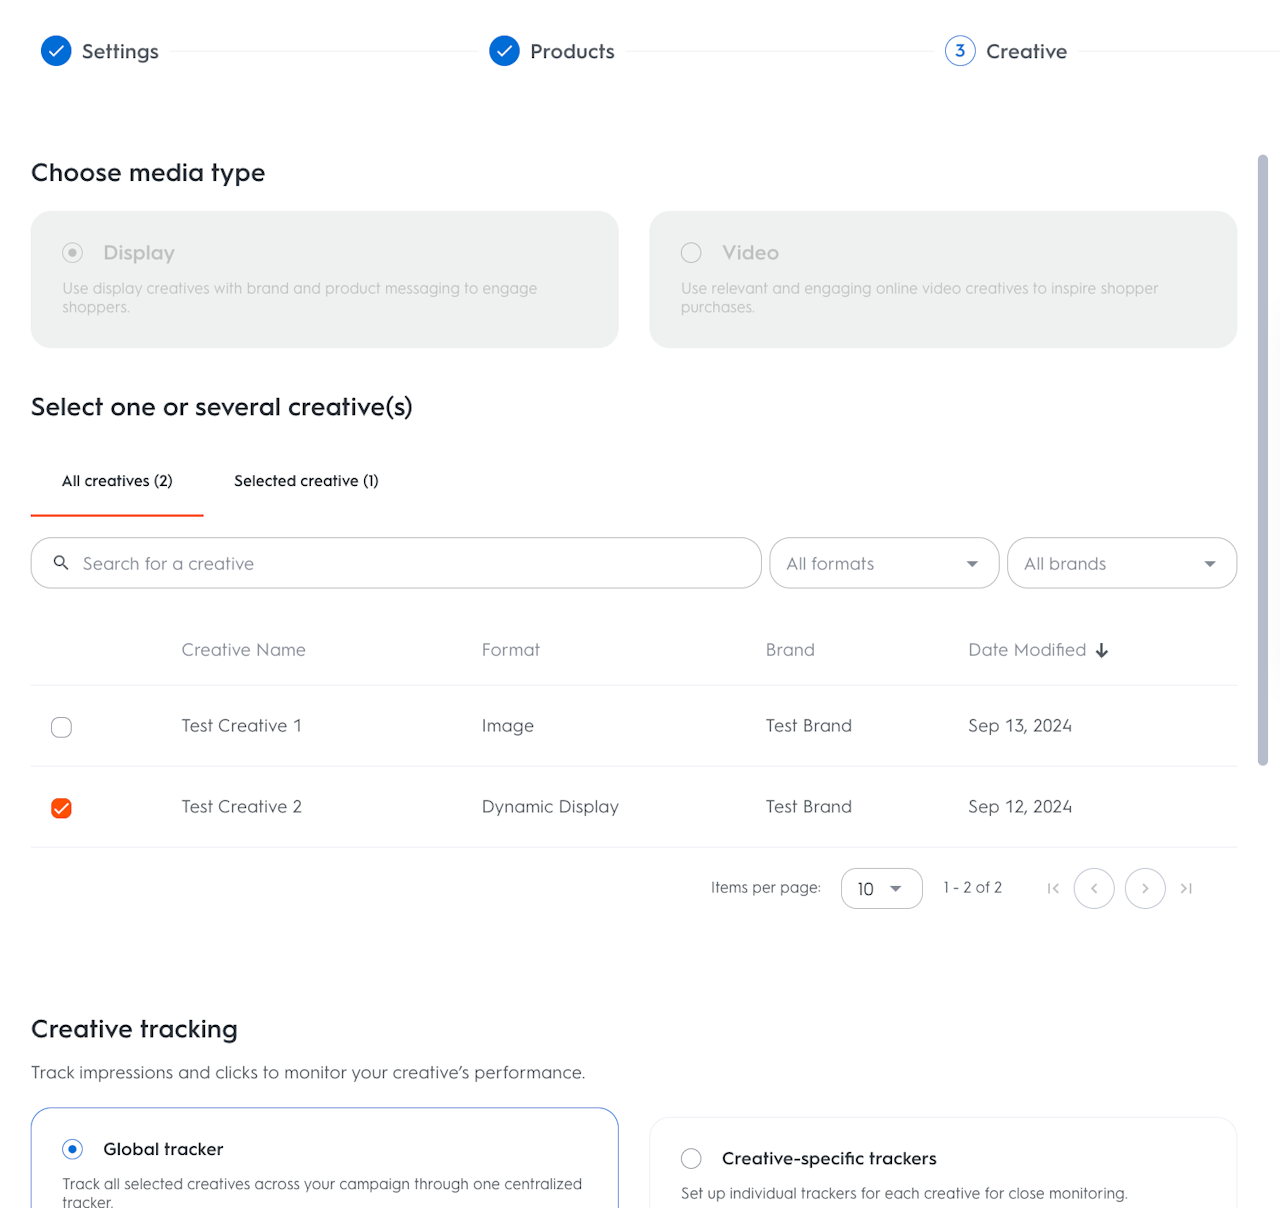The width and height of the screenshot is (1280, 1208).
Task: Click the search magnifier icon
Action: (x=61, y=563)
